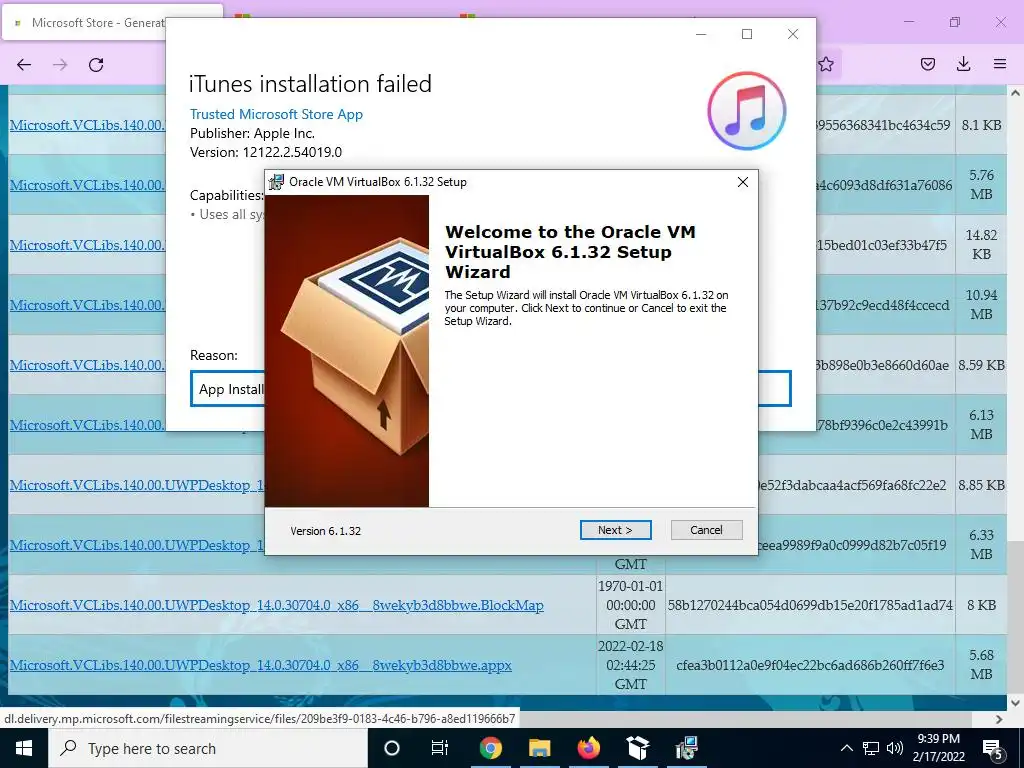The image size is (1024, 768).
Task: Select the 5.68 MB size cell
Action: coord(981,665)
